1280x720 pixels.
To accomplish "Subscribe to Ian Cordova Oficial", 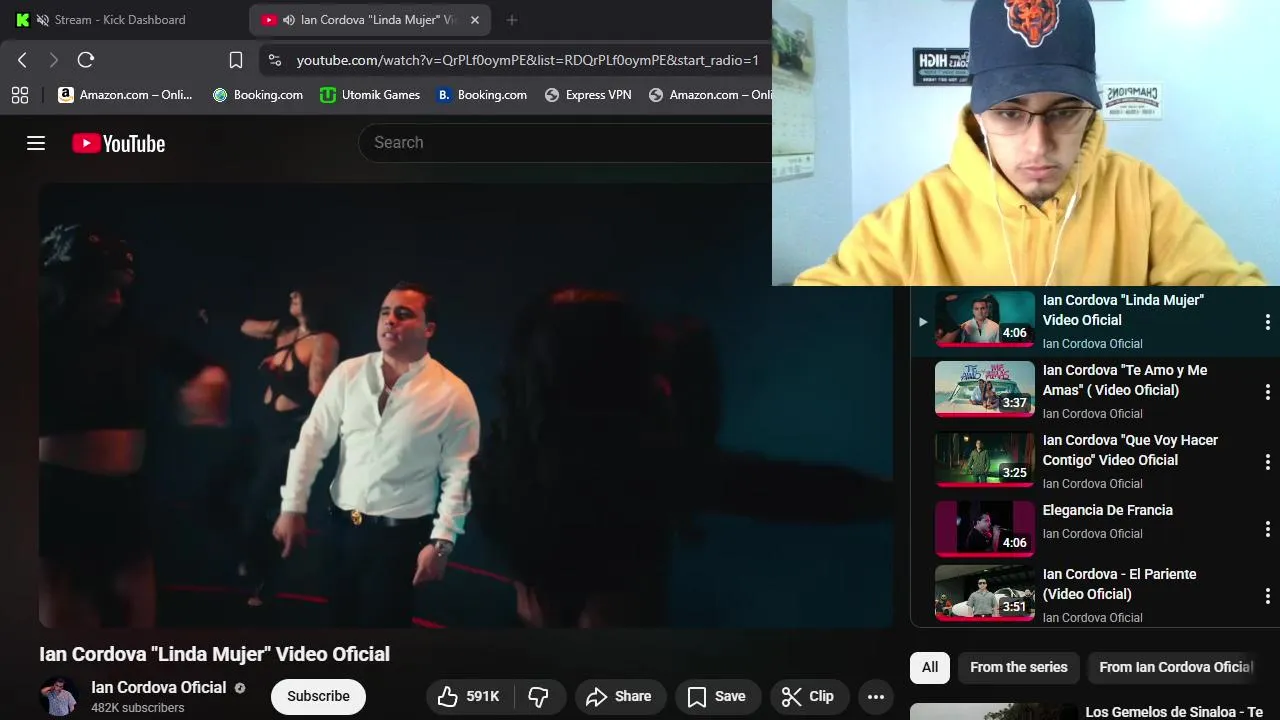I will tap(318, 697).
